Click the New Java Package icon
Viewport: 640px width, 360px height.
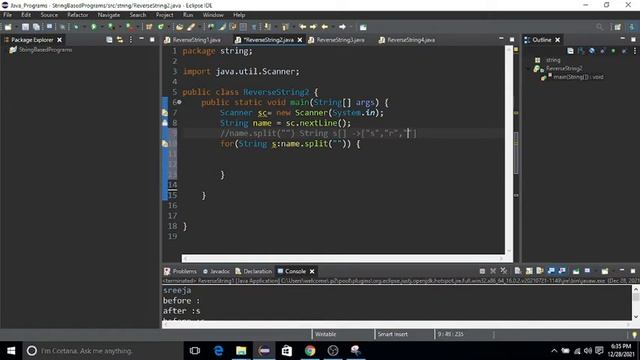coord(149,27)
